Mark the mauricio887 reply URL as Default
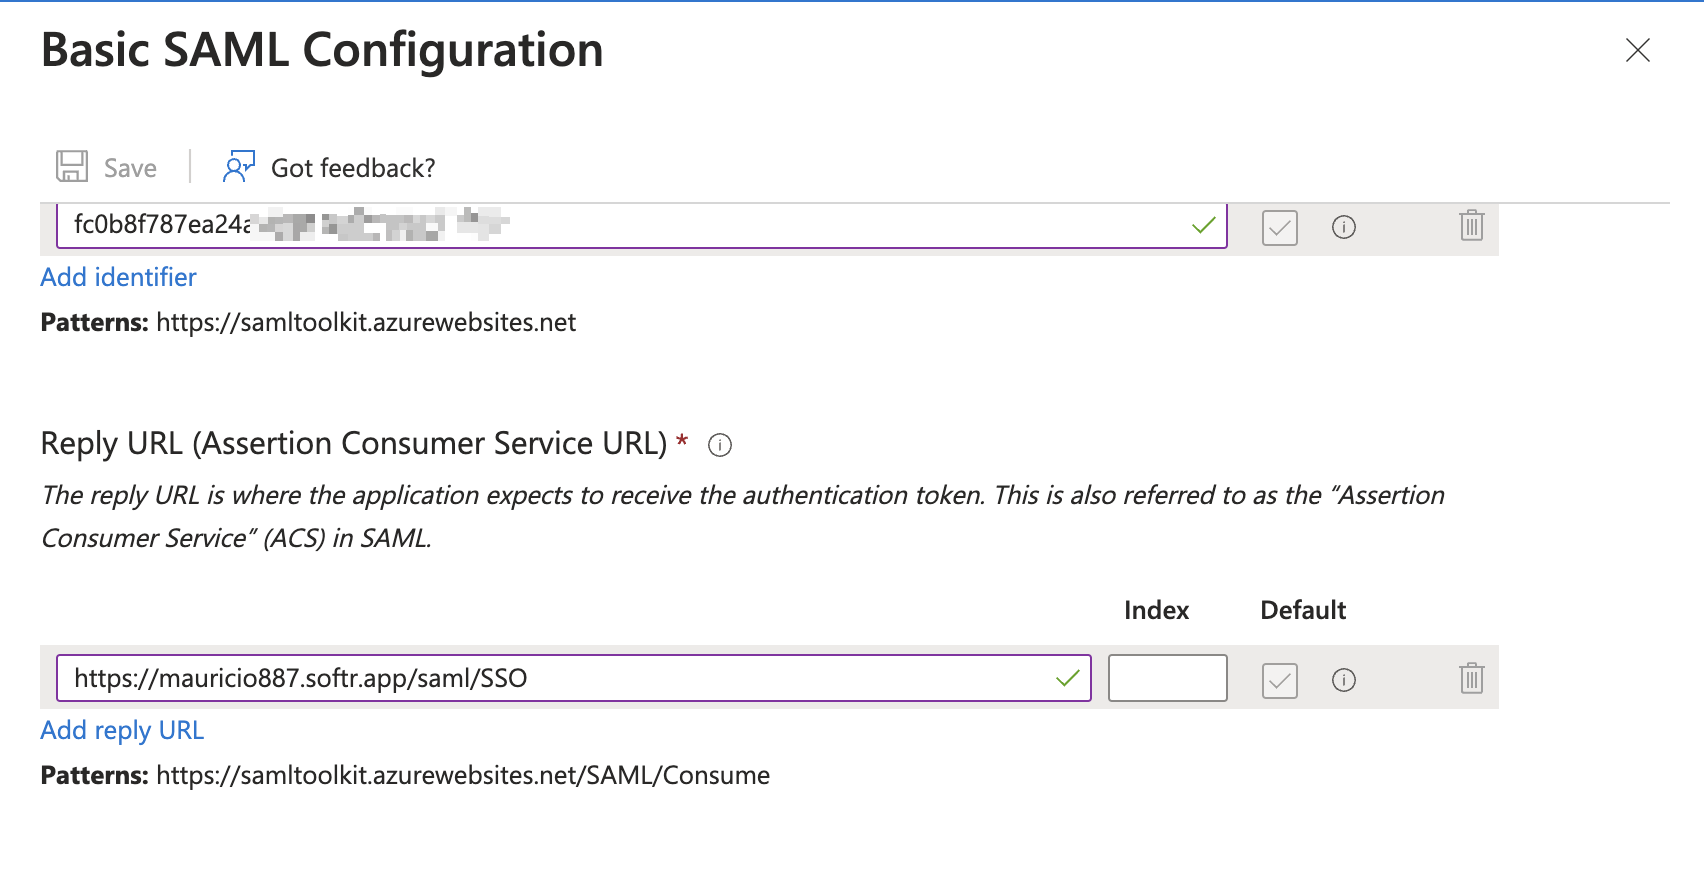 1279,681
